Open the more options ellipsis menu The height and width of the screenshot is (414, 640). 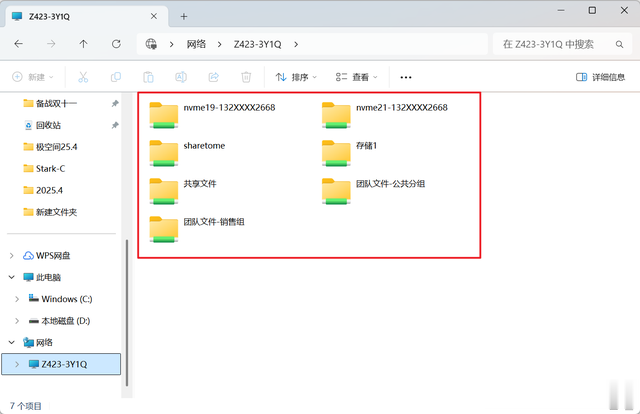[406, 77]
